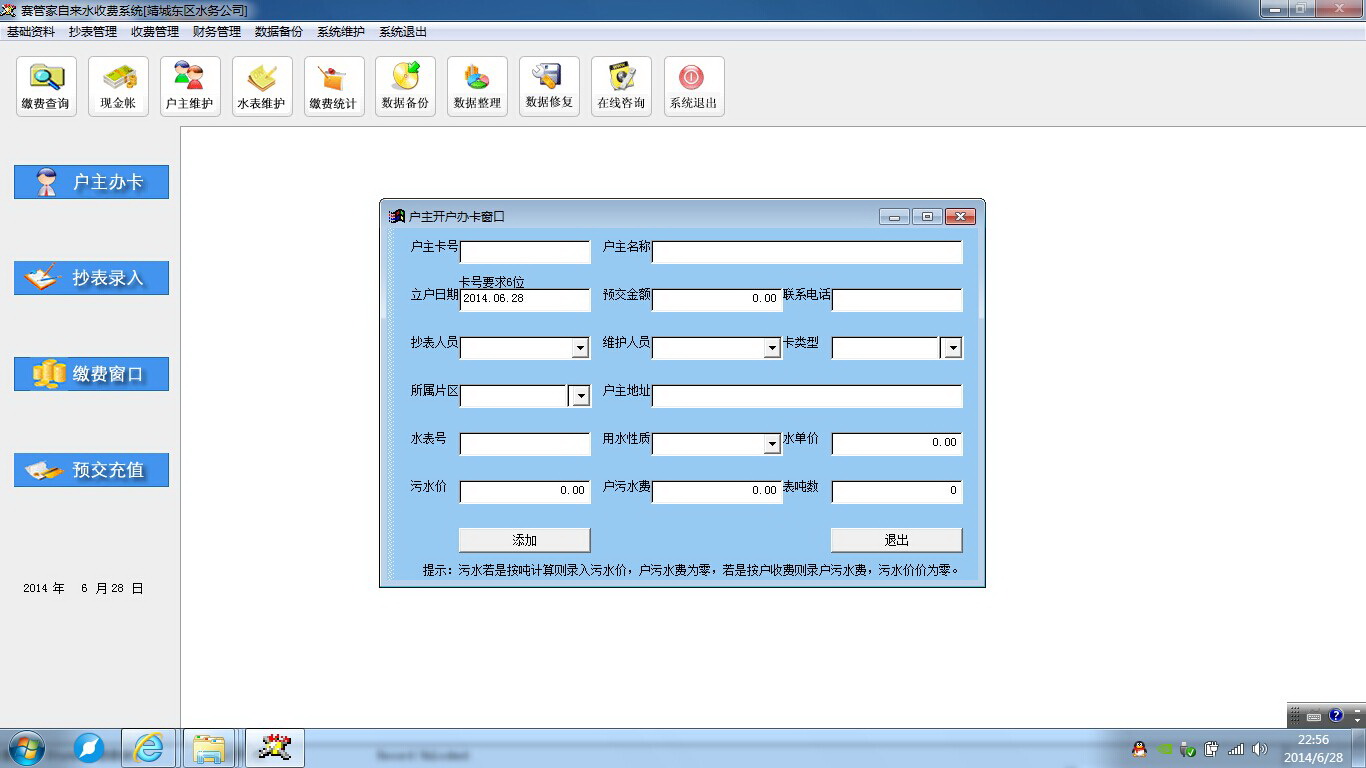Open the 数据修复 data repair tool

tap(549, 86)
